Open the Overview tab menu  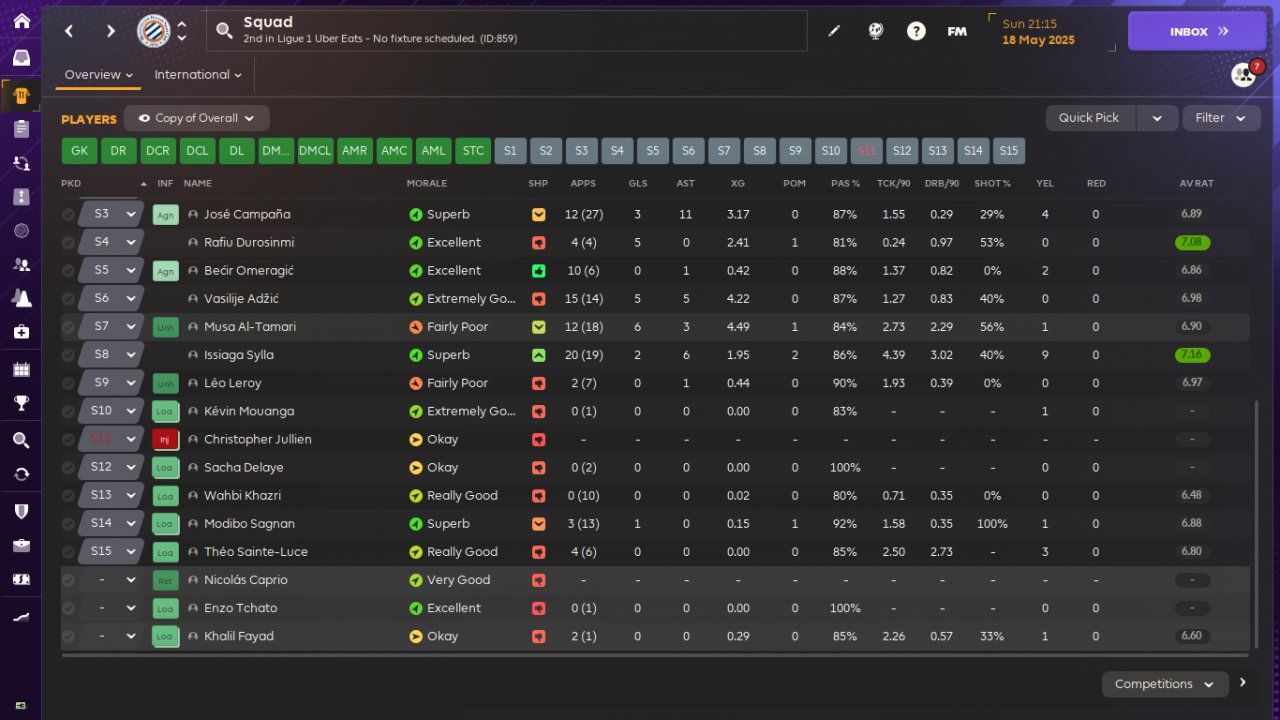(x=99, y=75)
